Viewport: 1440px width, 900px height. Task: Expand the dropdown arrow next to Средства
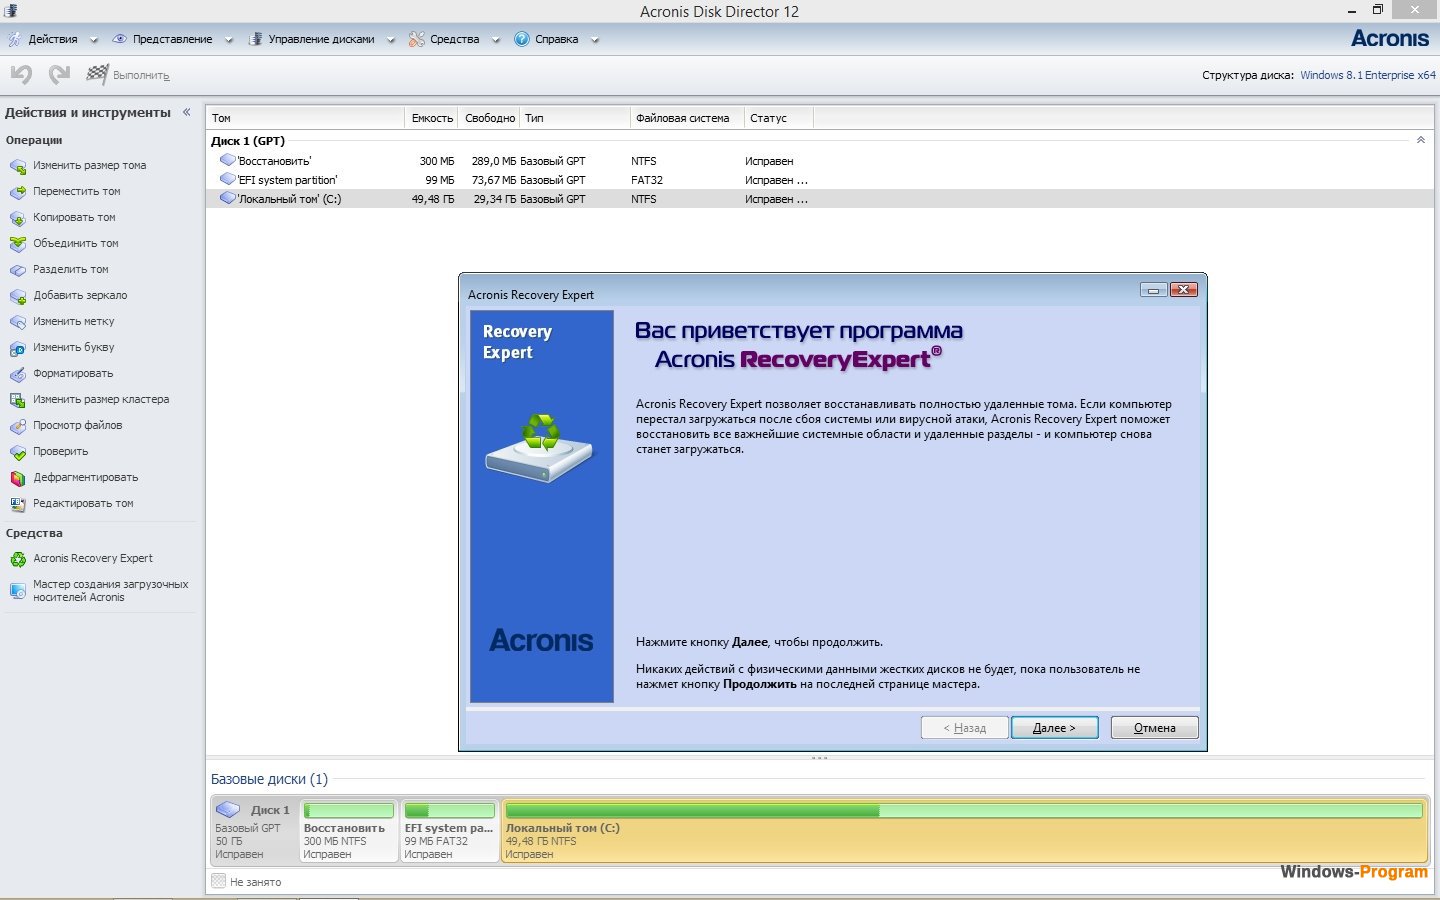[496, 40]
